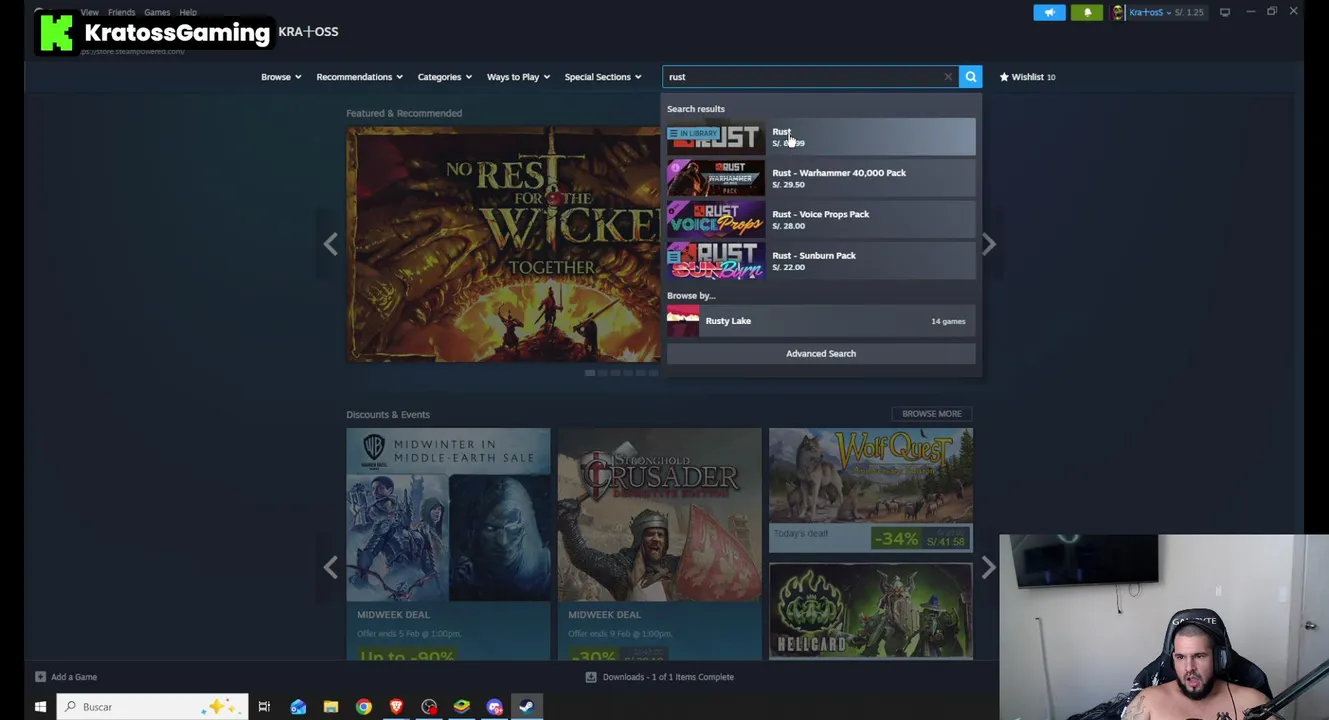
Task: Open Midwinter in Middle-earth Sale card
Action: 448,545
